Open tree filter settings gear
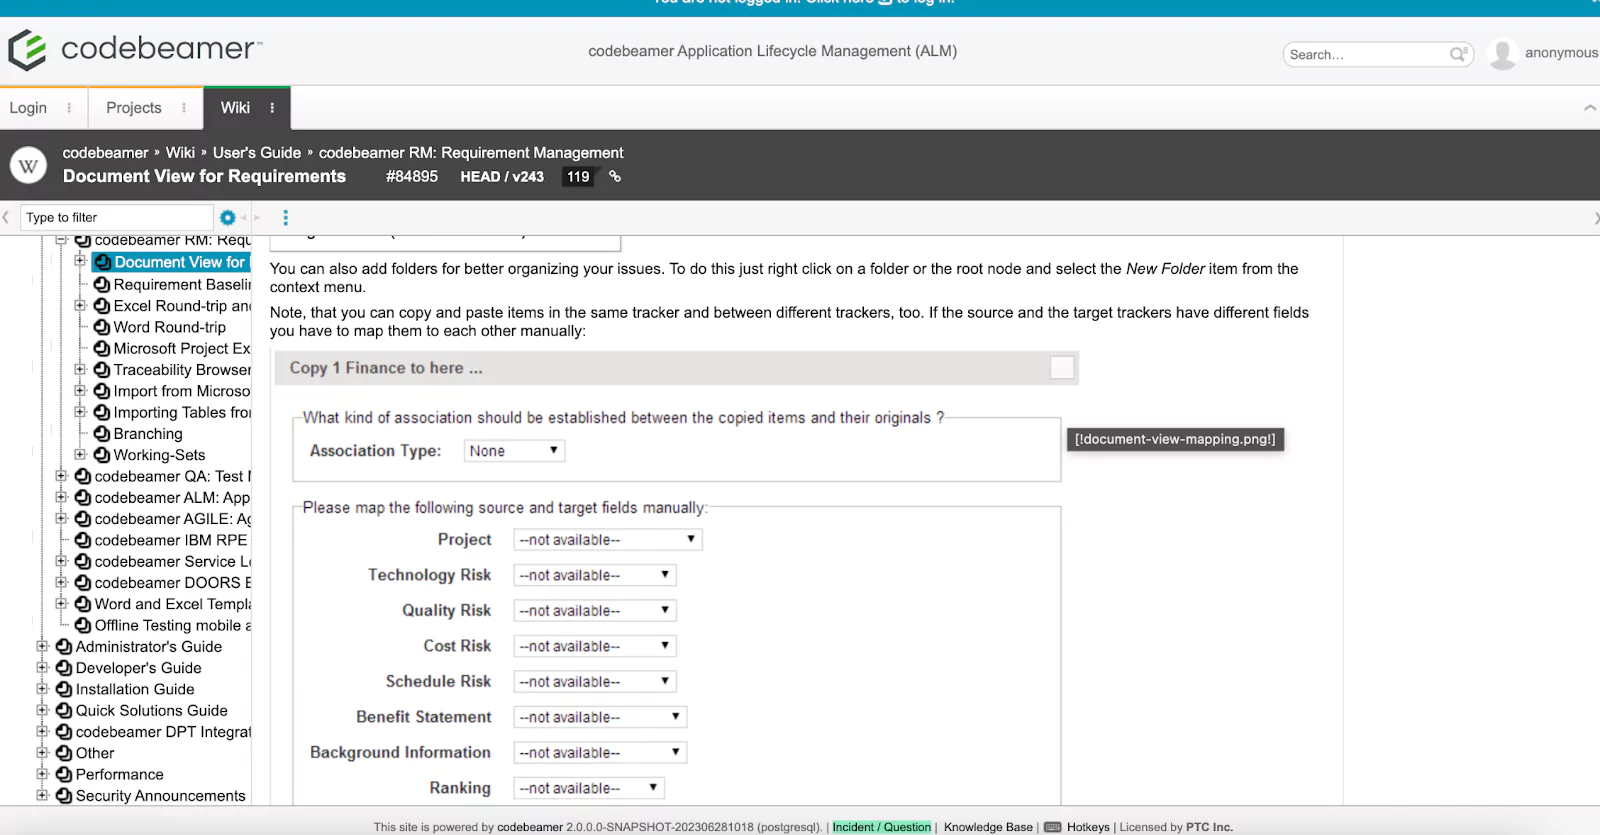The height and width of the screenshot is (835, 1600). (x=227, y=217)
